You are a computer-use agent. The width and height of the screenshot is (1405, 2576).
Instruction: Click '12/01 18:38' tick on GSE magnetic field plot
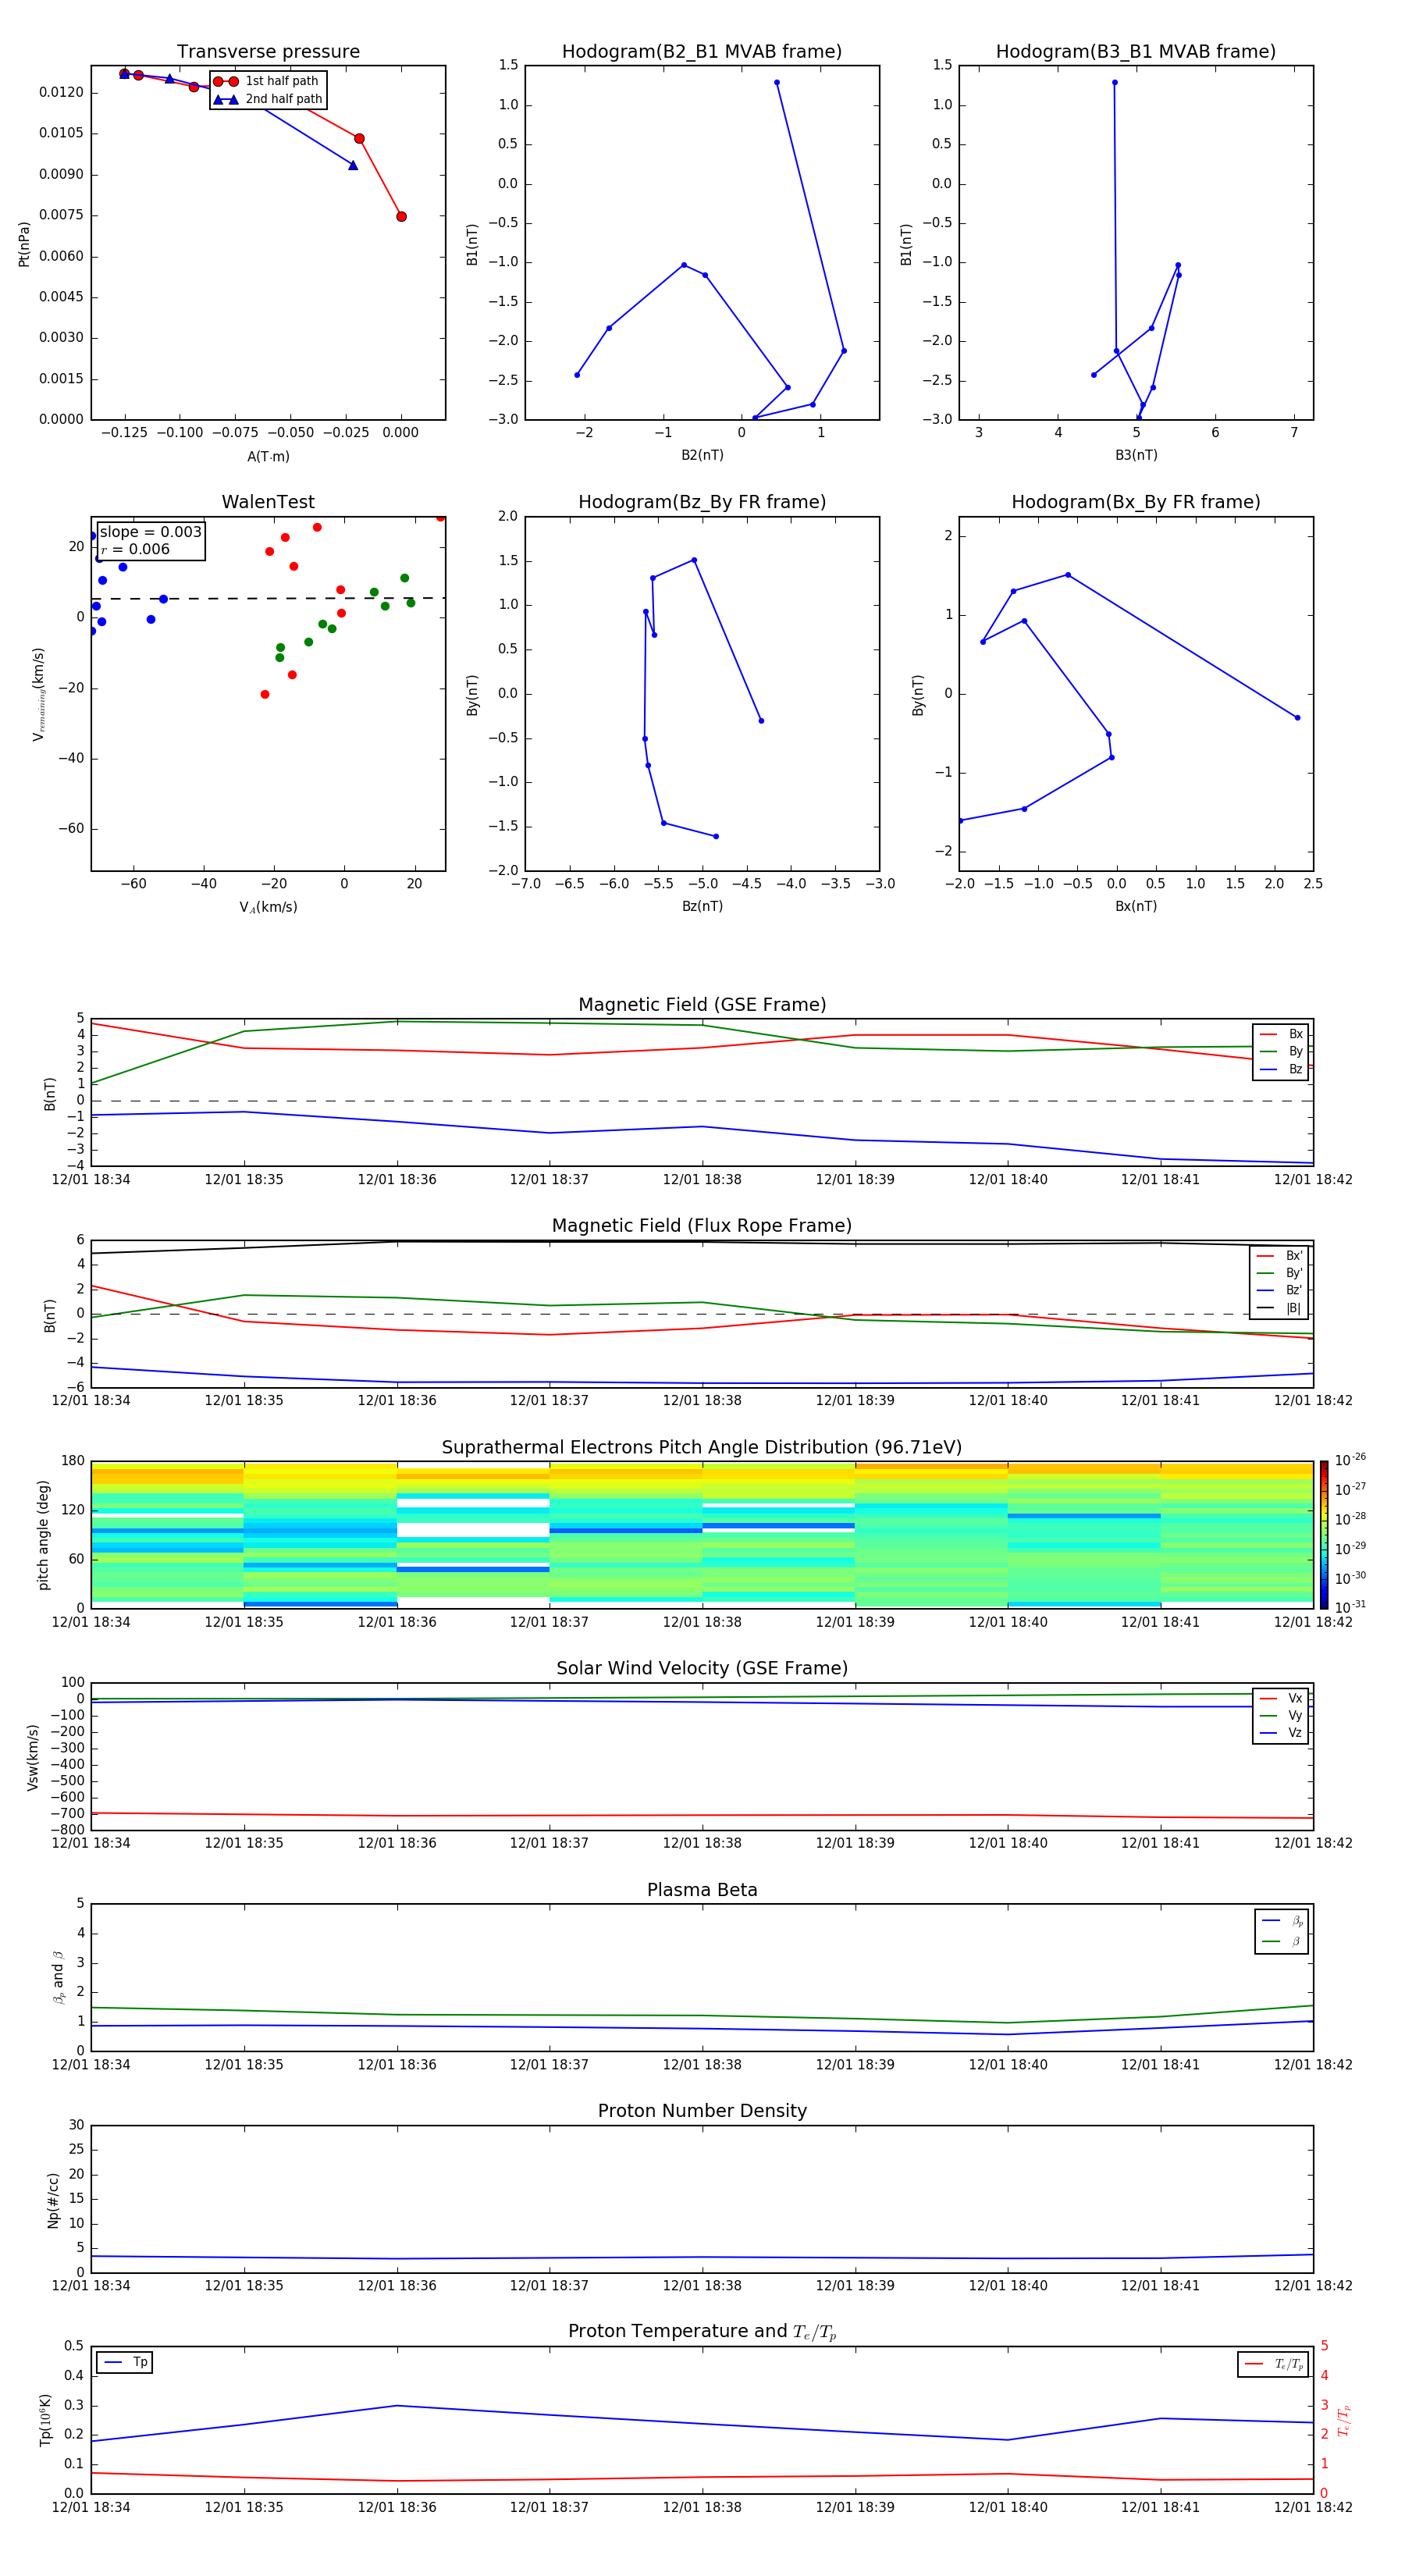coord(702,1180)
